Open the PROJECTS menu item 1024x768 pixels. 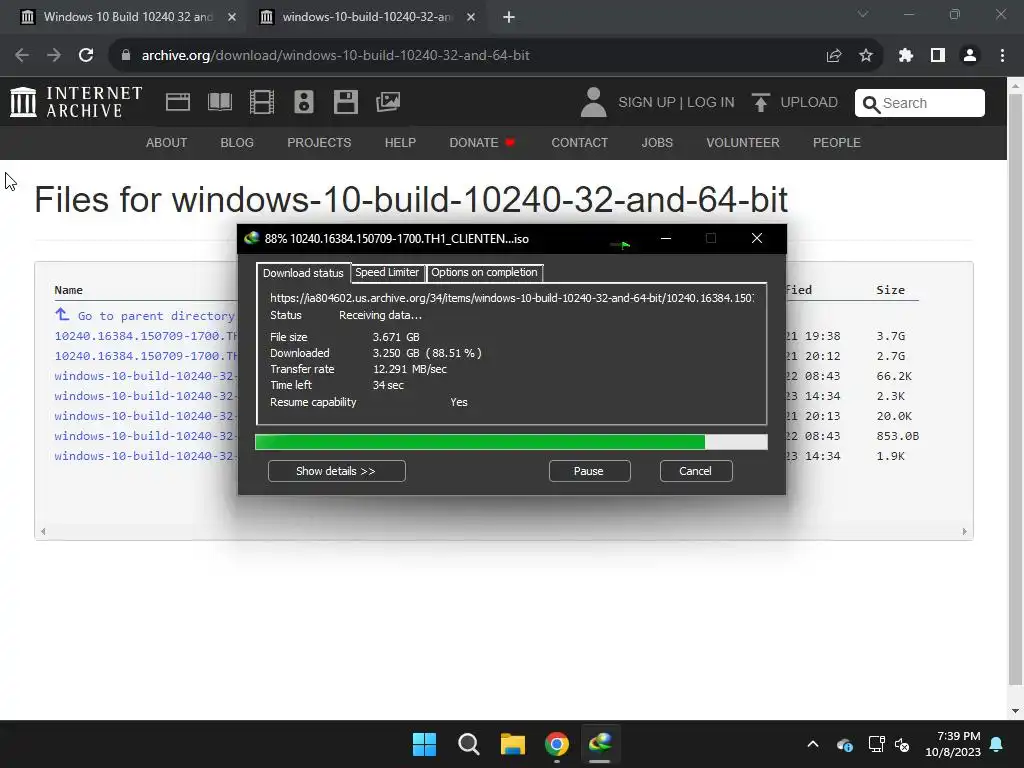(x=319, y=142)
